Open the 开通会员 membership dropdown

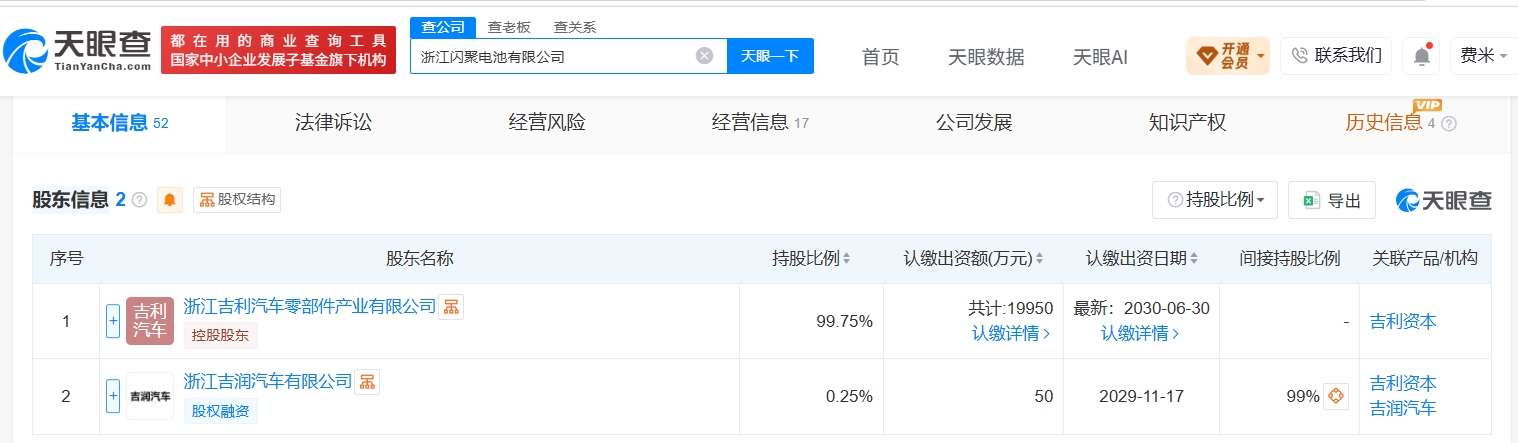1227,56
